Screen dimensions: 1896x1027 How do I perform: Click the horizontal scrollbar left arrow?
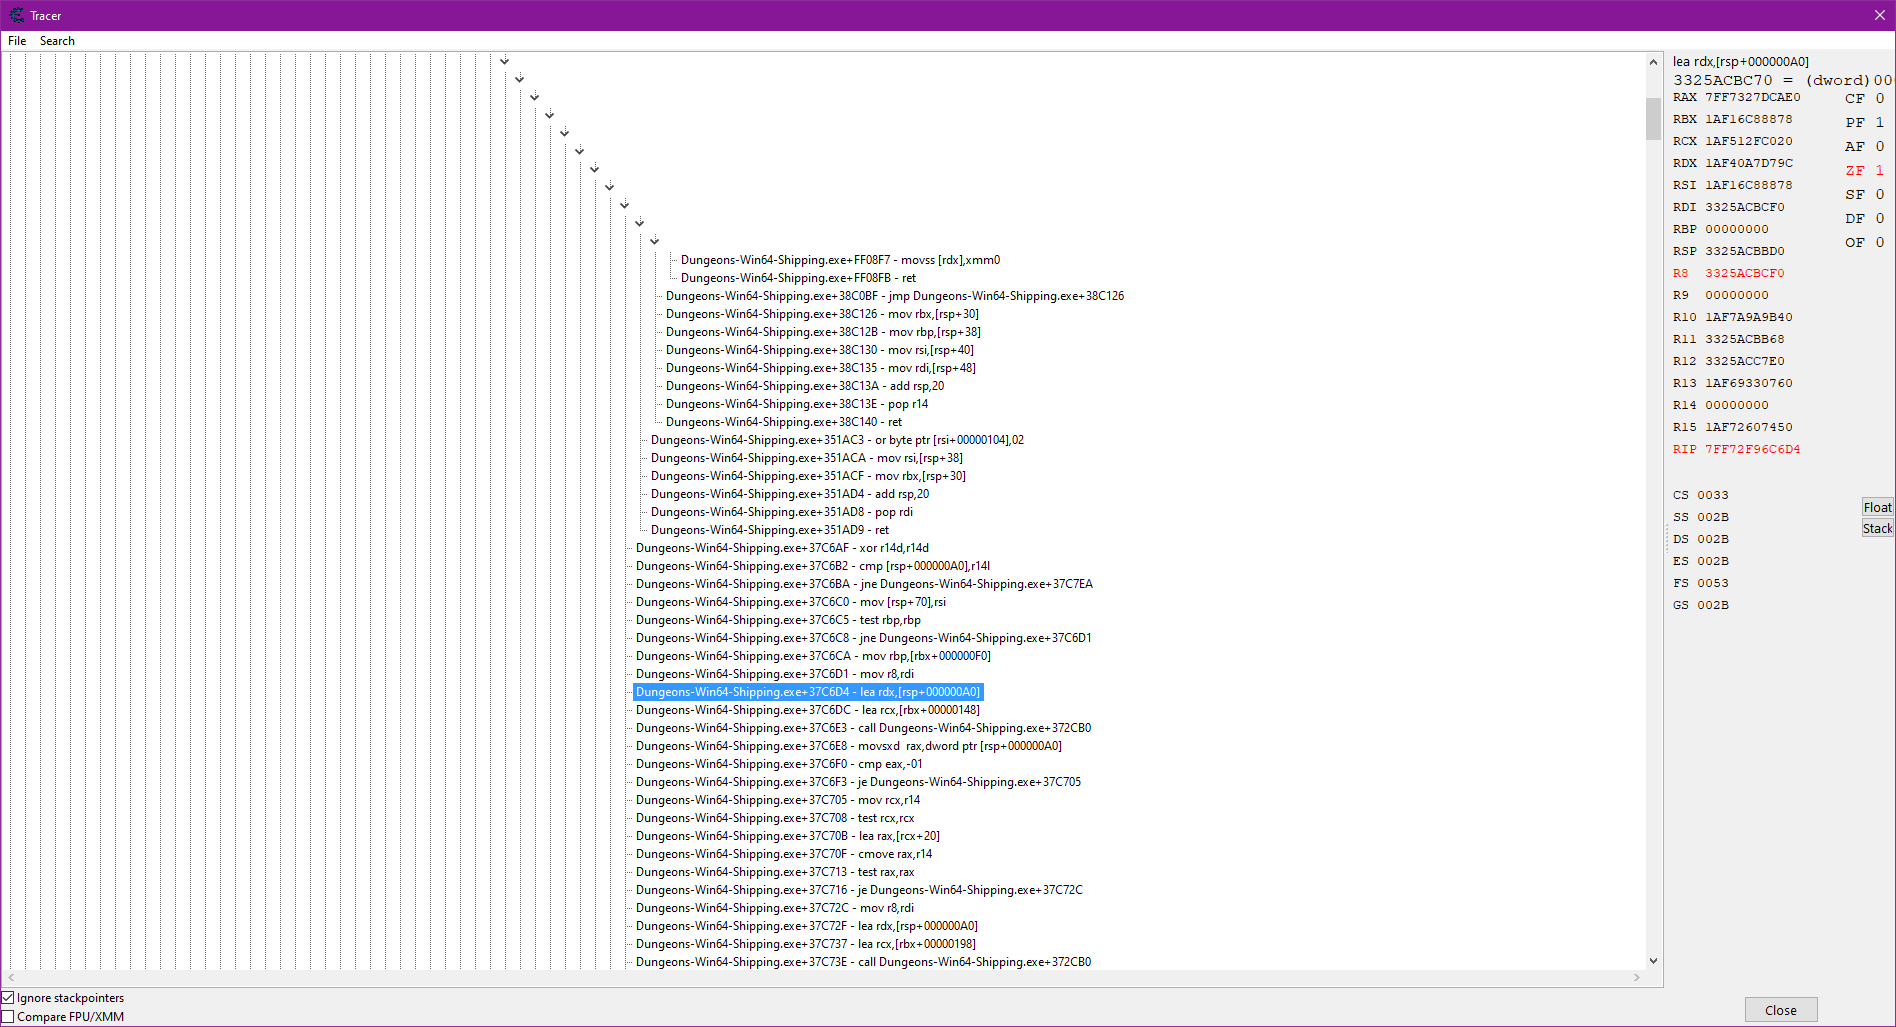point(11,977)
